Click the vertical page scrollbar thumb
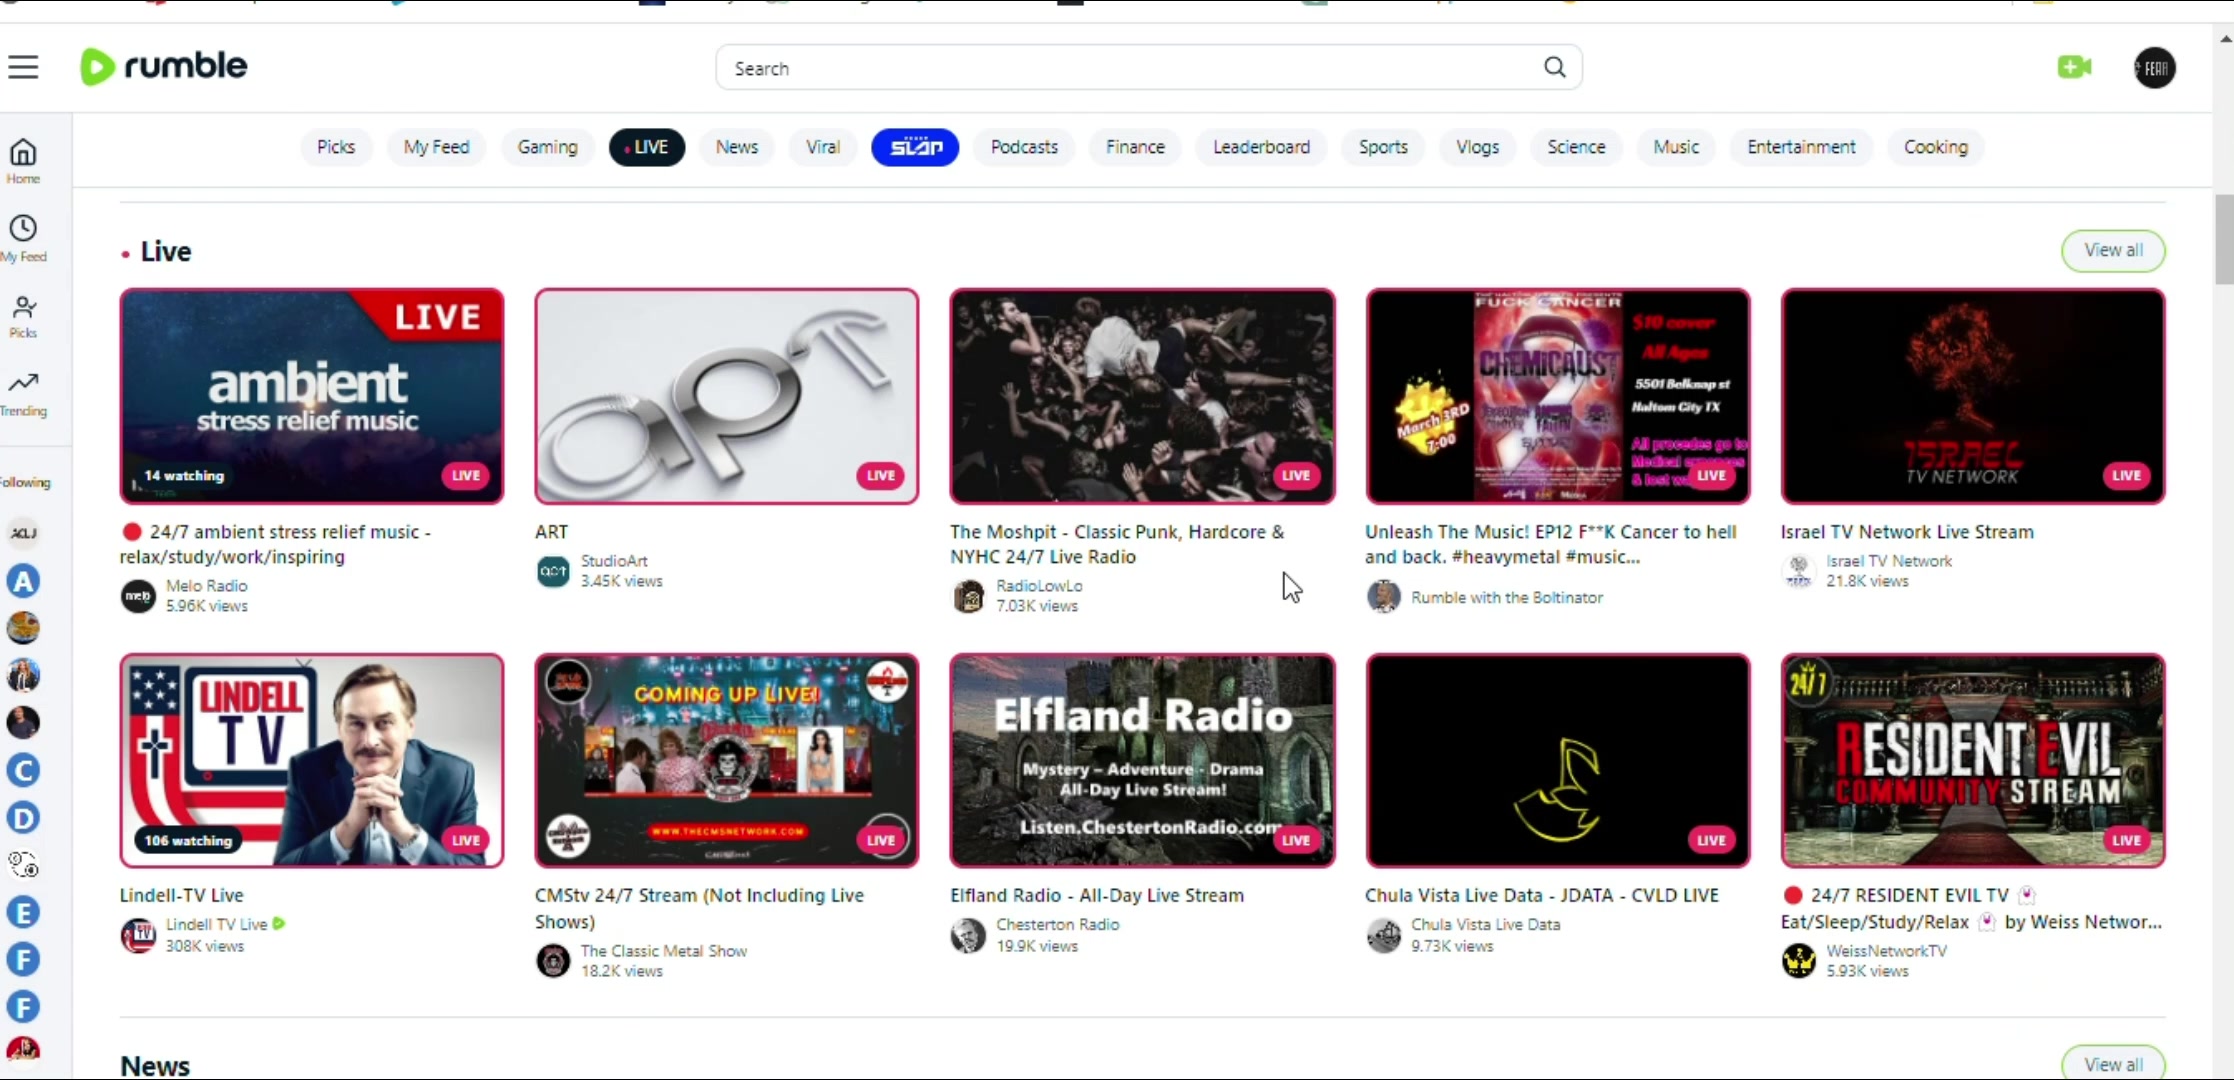 pyautogui.click(x=2224, y=240)
